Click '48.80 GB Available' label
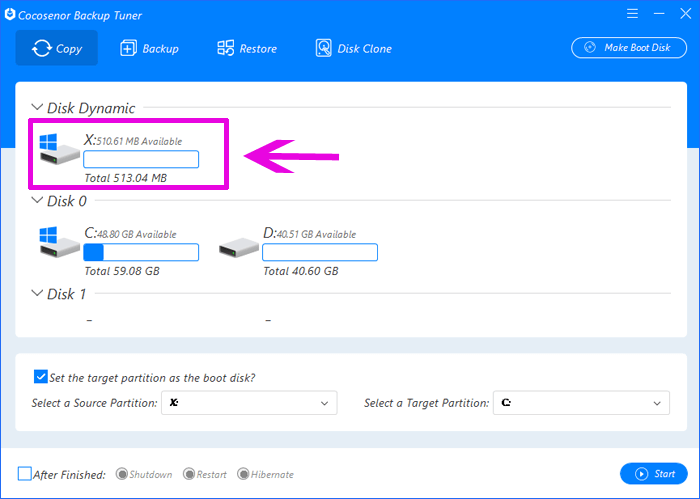This screenshot has height=499, width=700. click(x=137, y=234)
